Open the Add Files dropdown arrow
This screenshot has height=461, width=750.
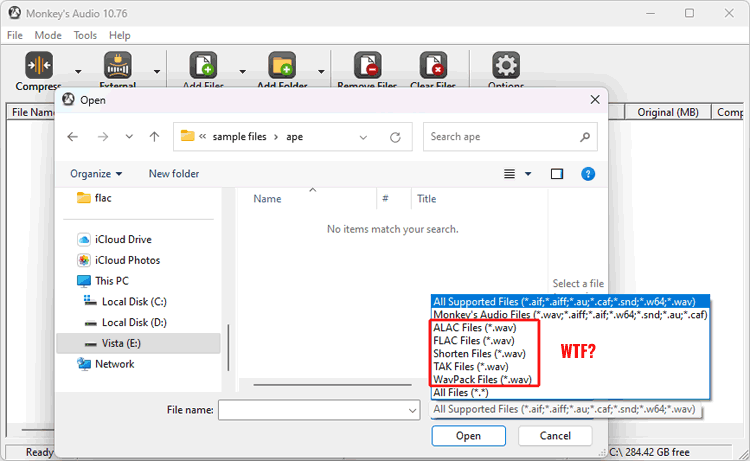[243, 72]
